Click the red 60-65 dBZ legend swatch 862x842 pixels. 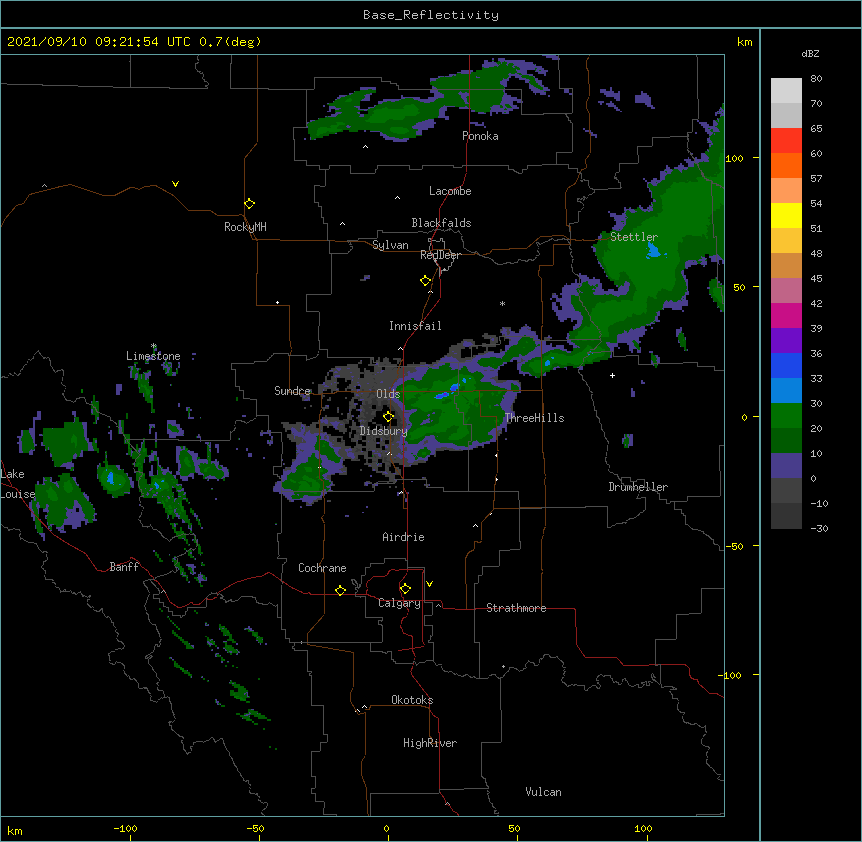pos(786,141)
